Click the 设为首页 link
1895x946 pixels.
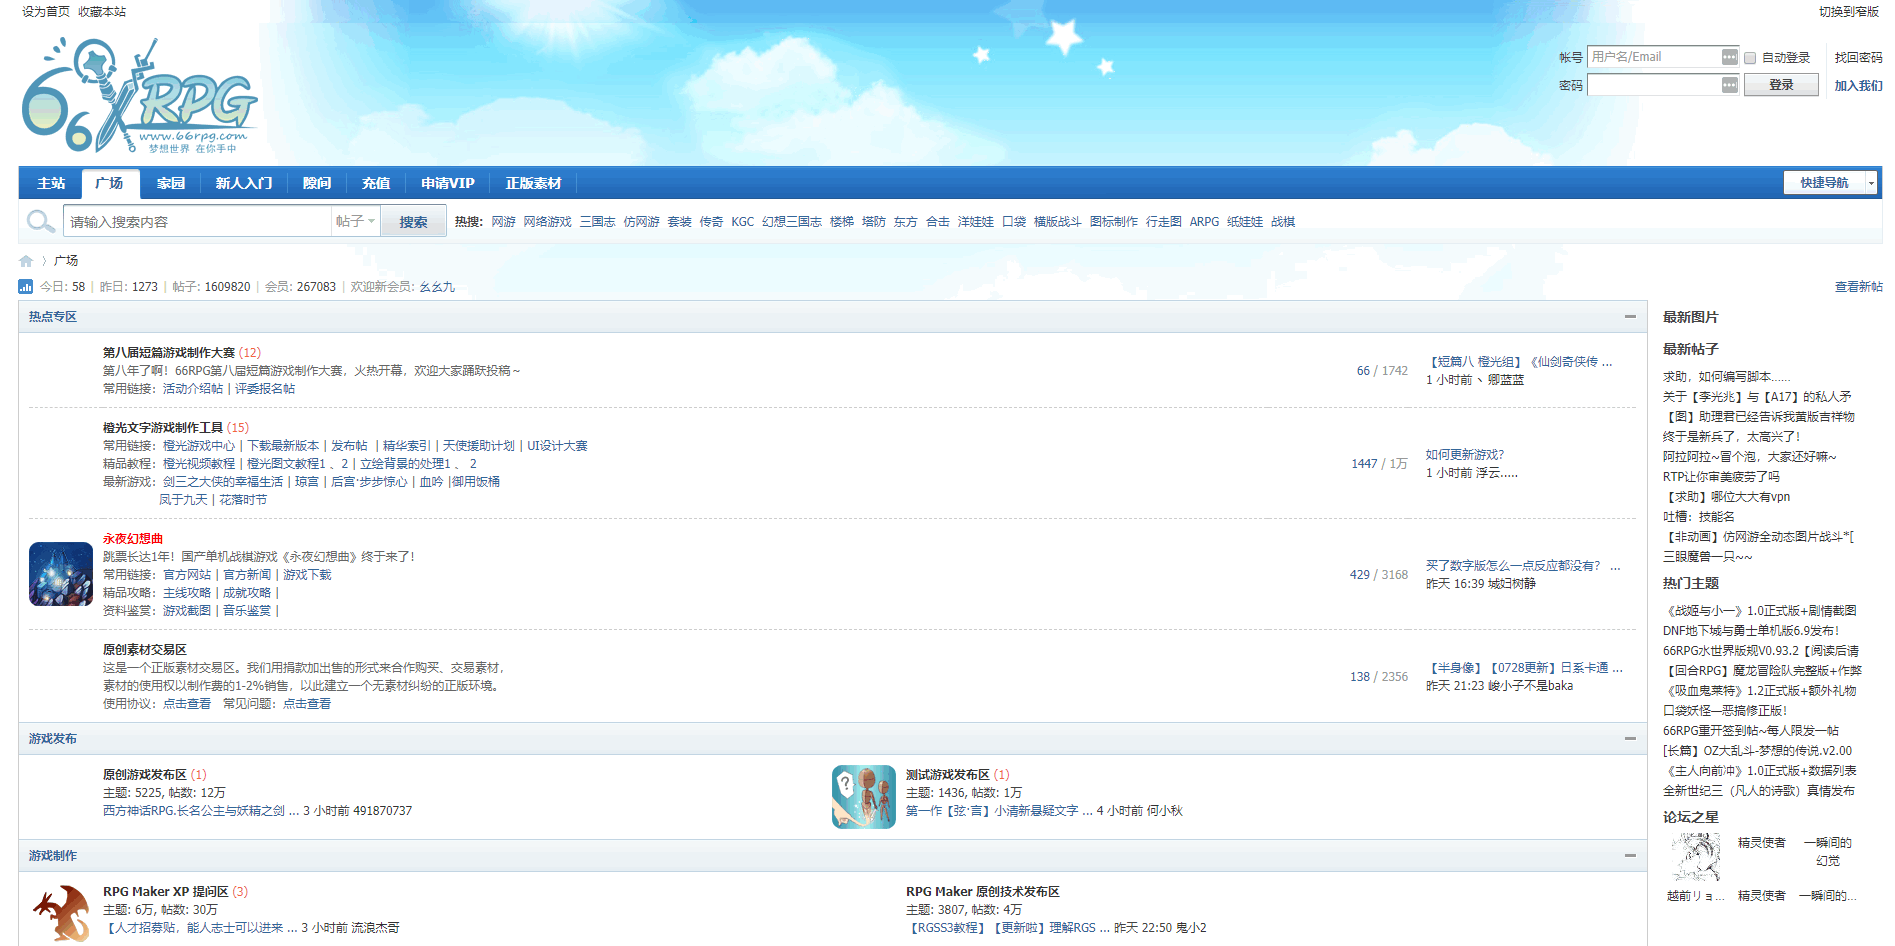pos(46,12)
